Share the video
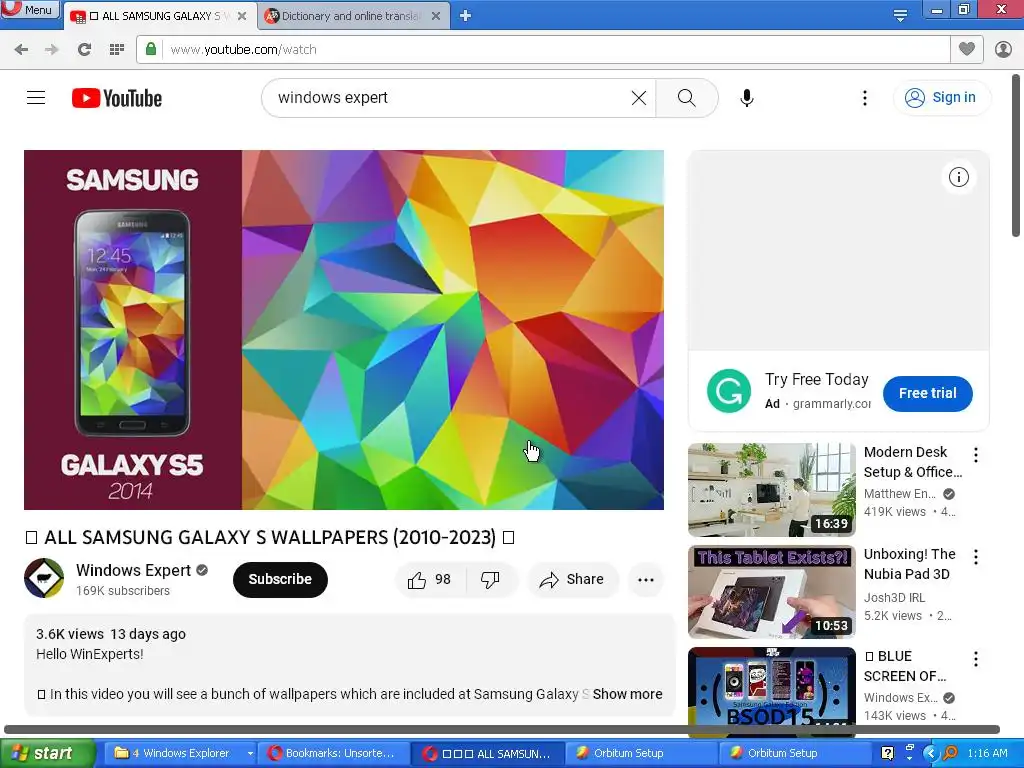The width and height of the screenshot is (1024, 768). click(x=572, y=579)
